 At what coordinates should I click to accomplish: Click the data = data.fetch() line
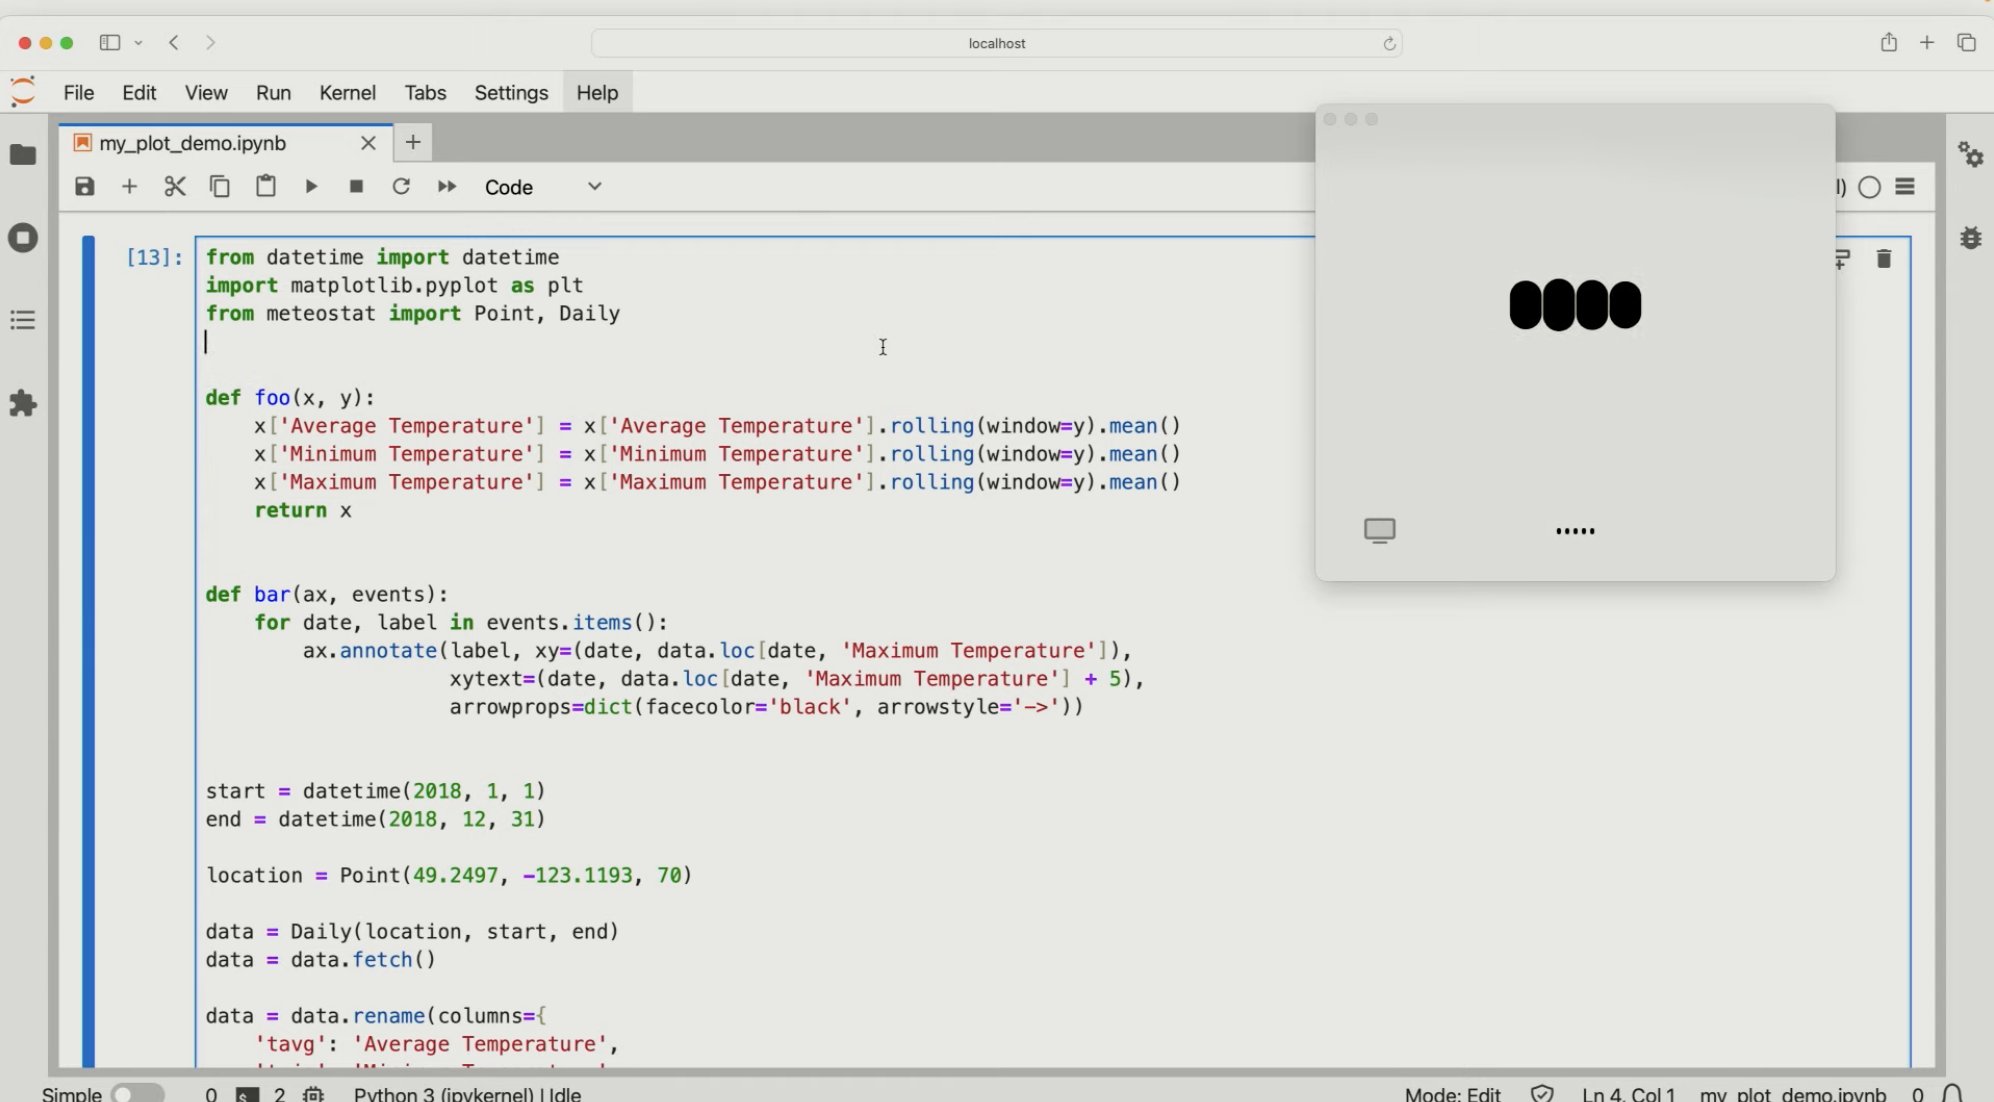tap(321, 960)
